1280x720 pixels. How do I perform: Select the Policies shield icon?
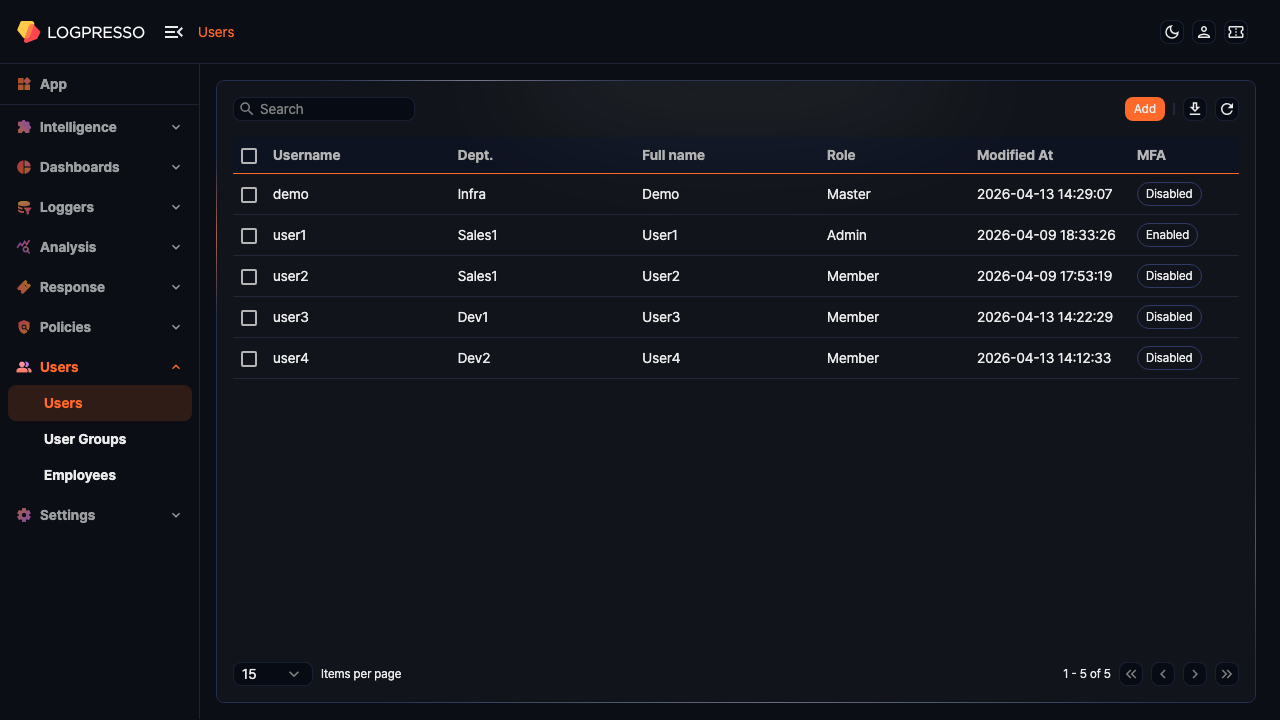pyautogui.click(x=24, y=327)
